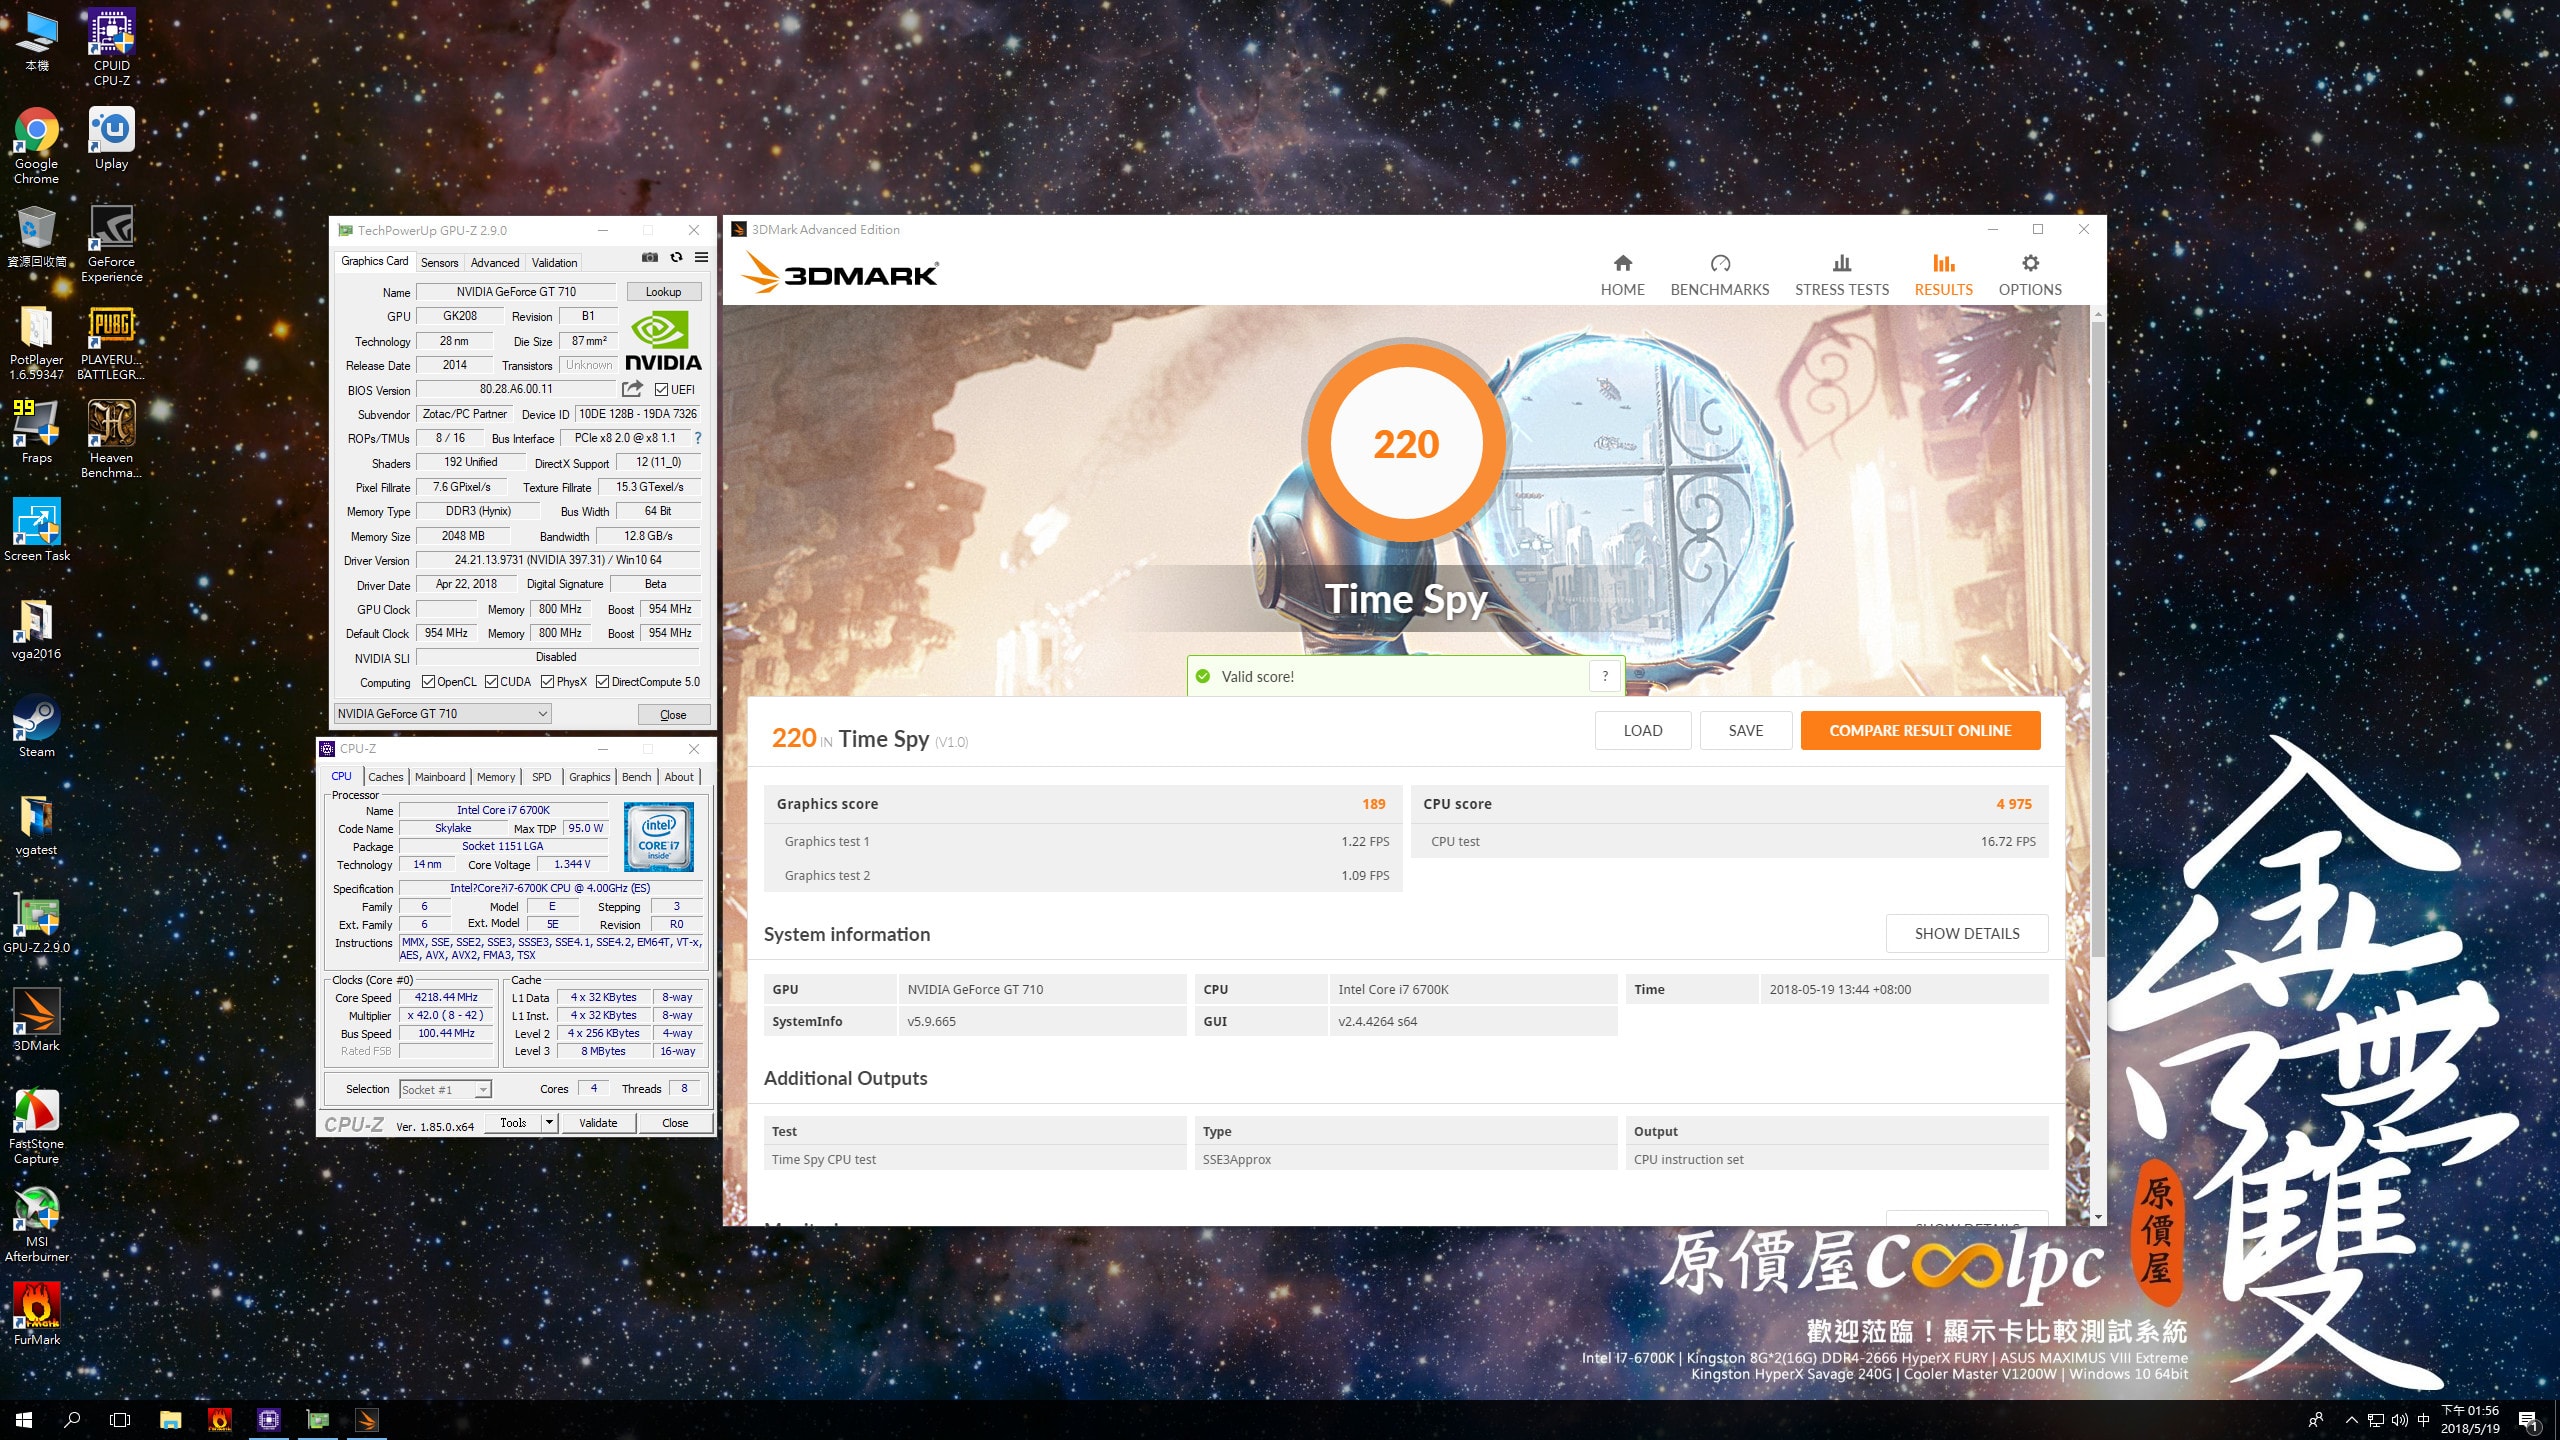Click CPU-Z Specification field

(550, 888)
